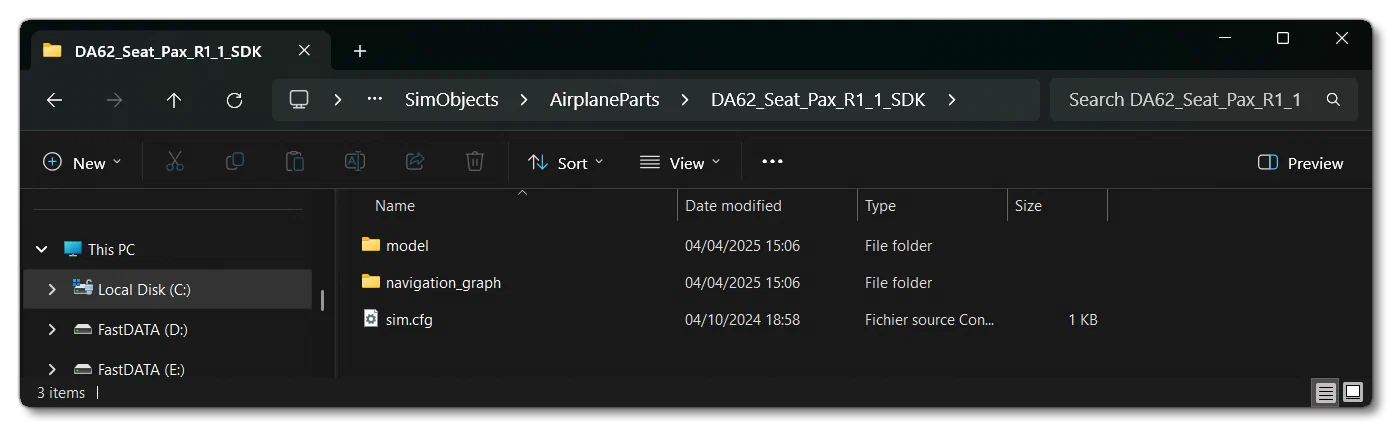Click sim.cfg date 04/10/2024 18:58
This screenshot has height=427, width=1392.
tap(742, 320)
